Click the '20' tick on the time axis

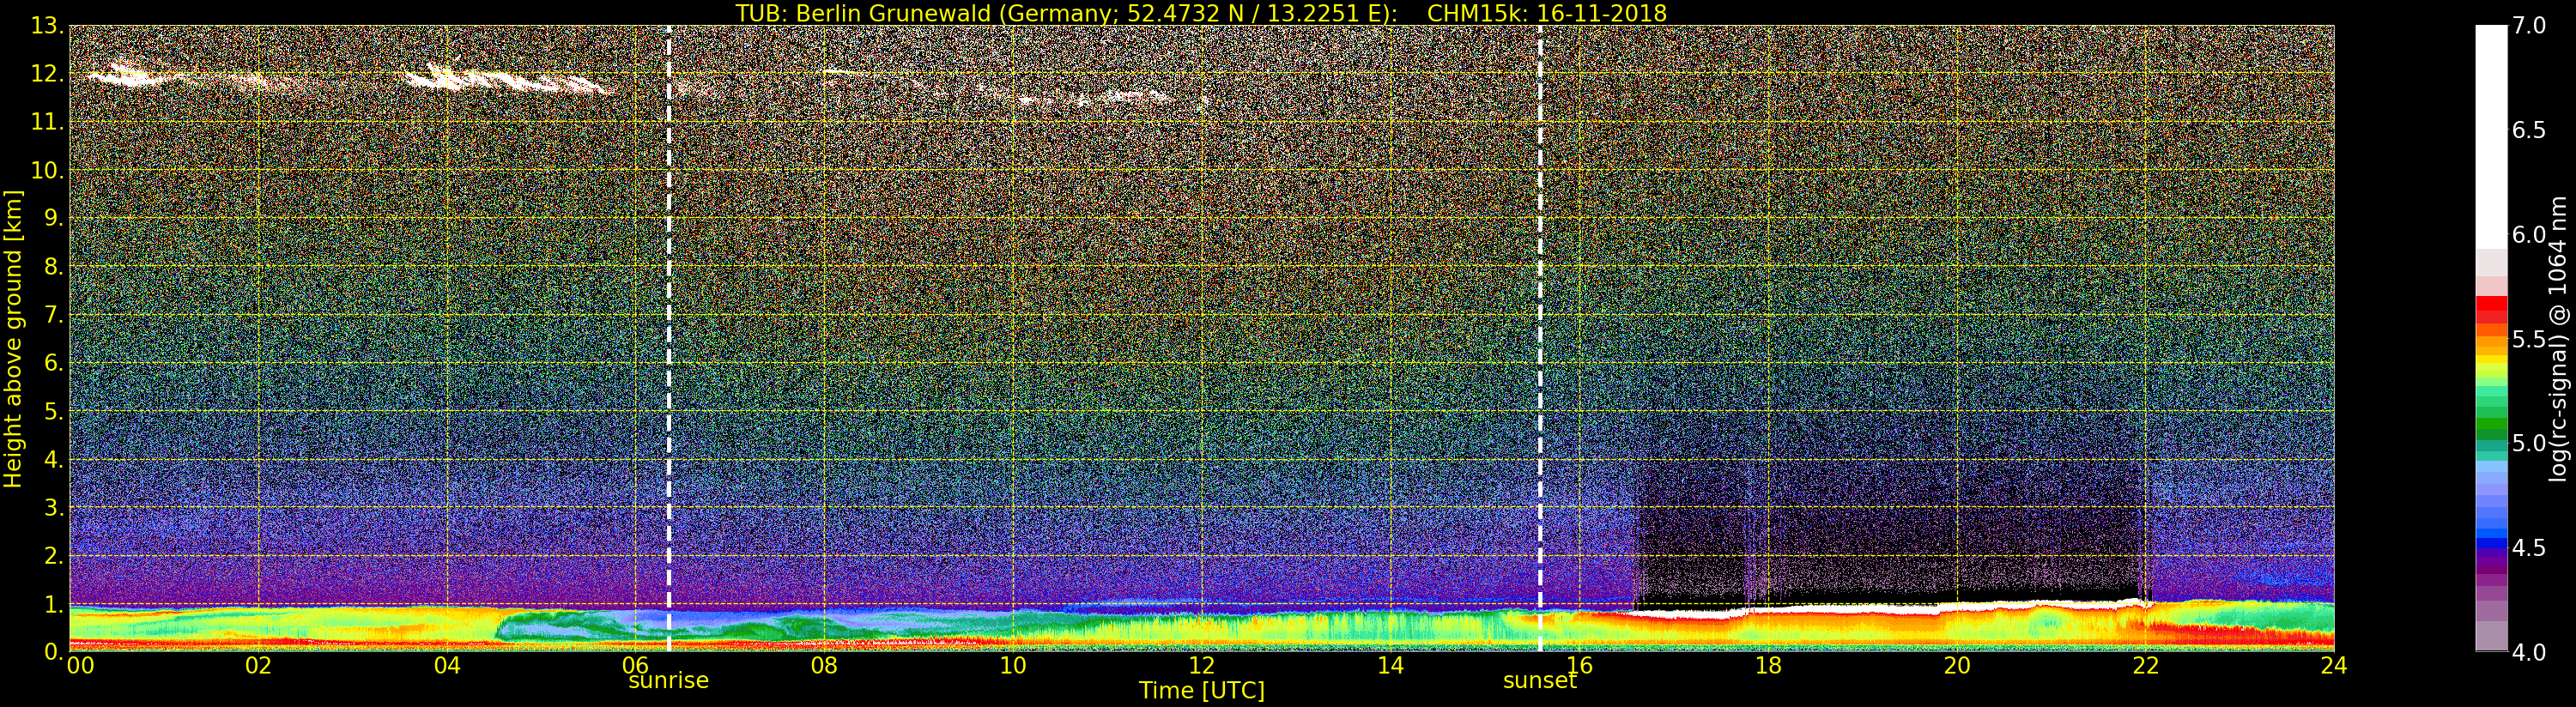click(x=1957, y=665)
